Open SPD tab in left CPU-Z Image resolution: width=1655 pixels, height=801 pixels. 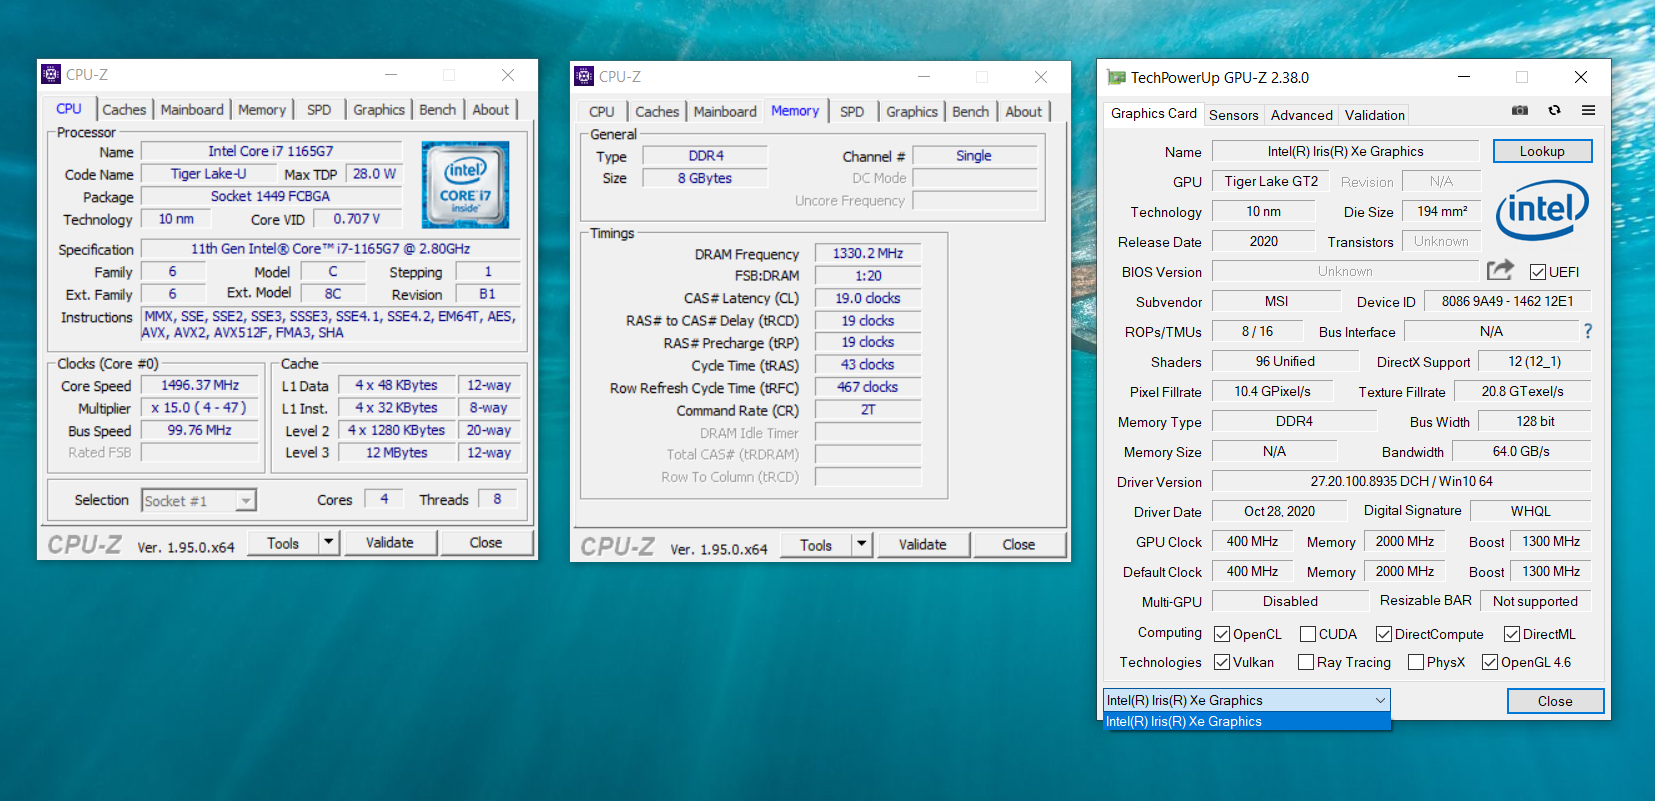(x=319, y=110)
